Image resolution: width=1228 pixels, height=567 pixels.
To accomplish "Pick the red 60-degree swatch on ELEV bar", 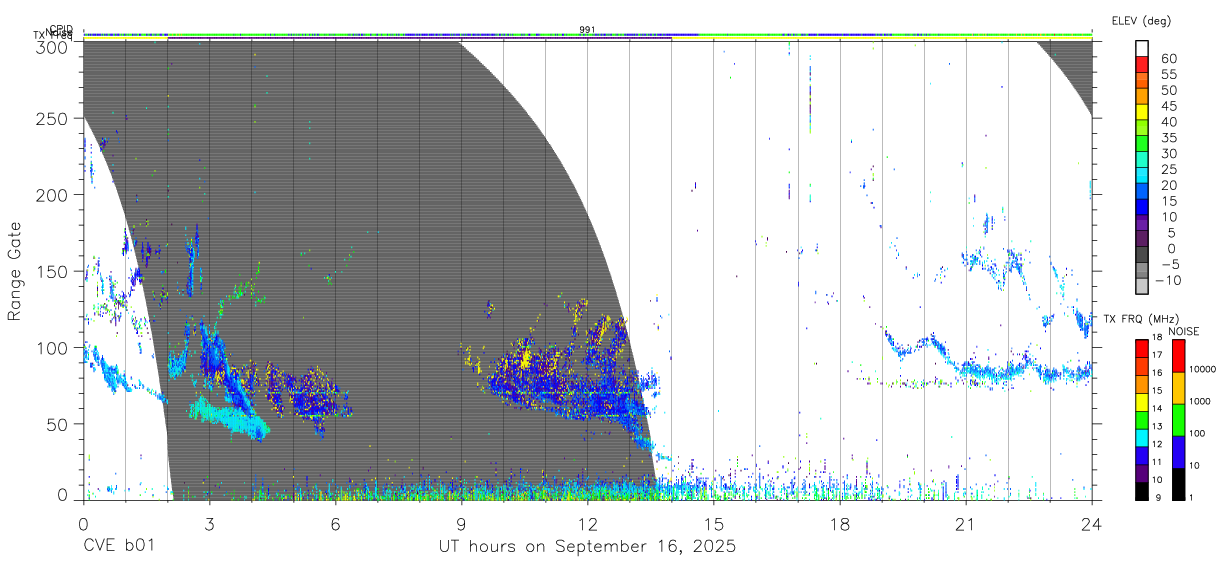I will click(x=1142, y=64).
